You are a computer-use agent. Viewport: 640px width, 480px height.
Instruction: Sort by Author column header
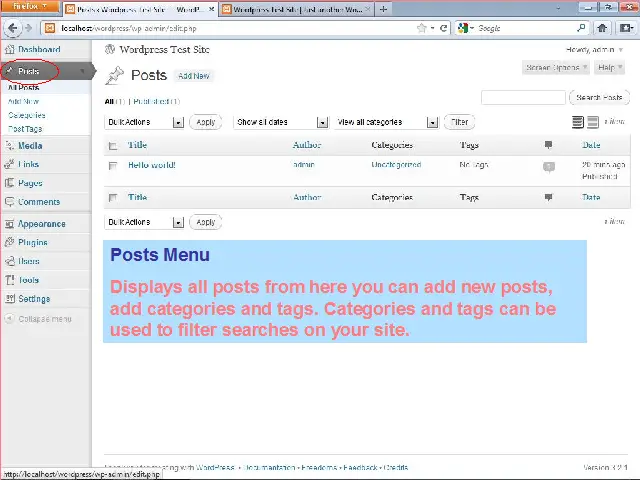point(307,145)
